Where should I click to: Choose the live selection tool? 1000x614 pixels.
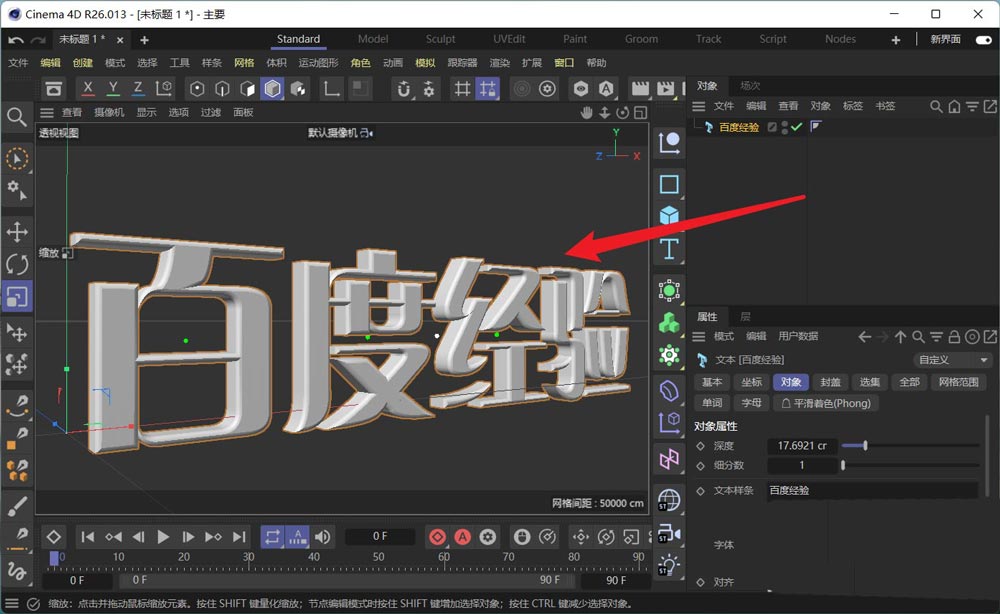pos(17,158)
